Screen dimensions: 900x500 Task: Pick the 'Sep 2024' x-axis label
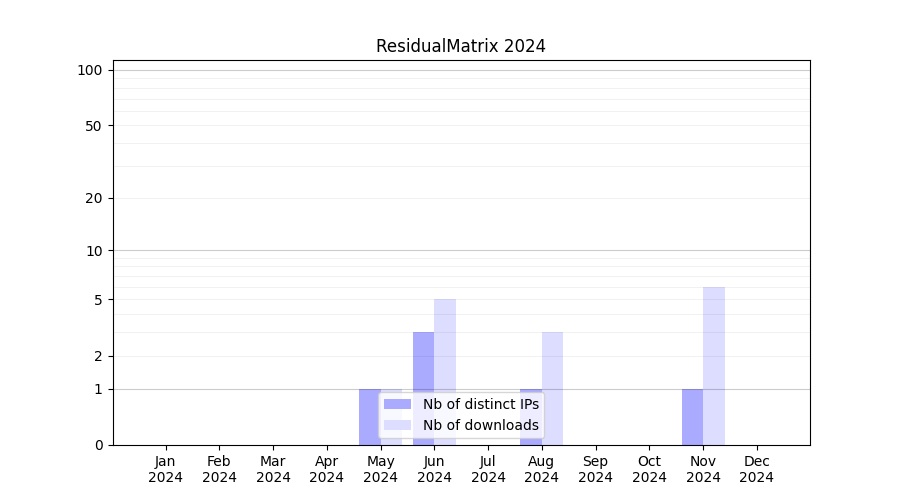point(595,469)
